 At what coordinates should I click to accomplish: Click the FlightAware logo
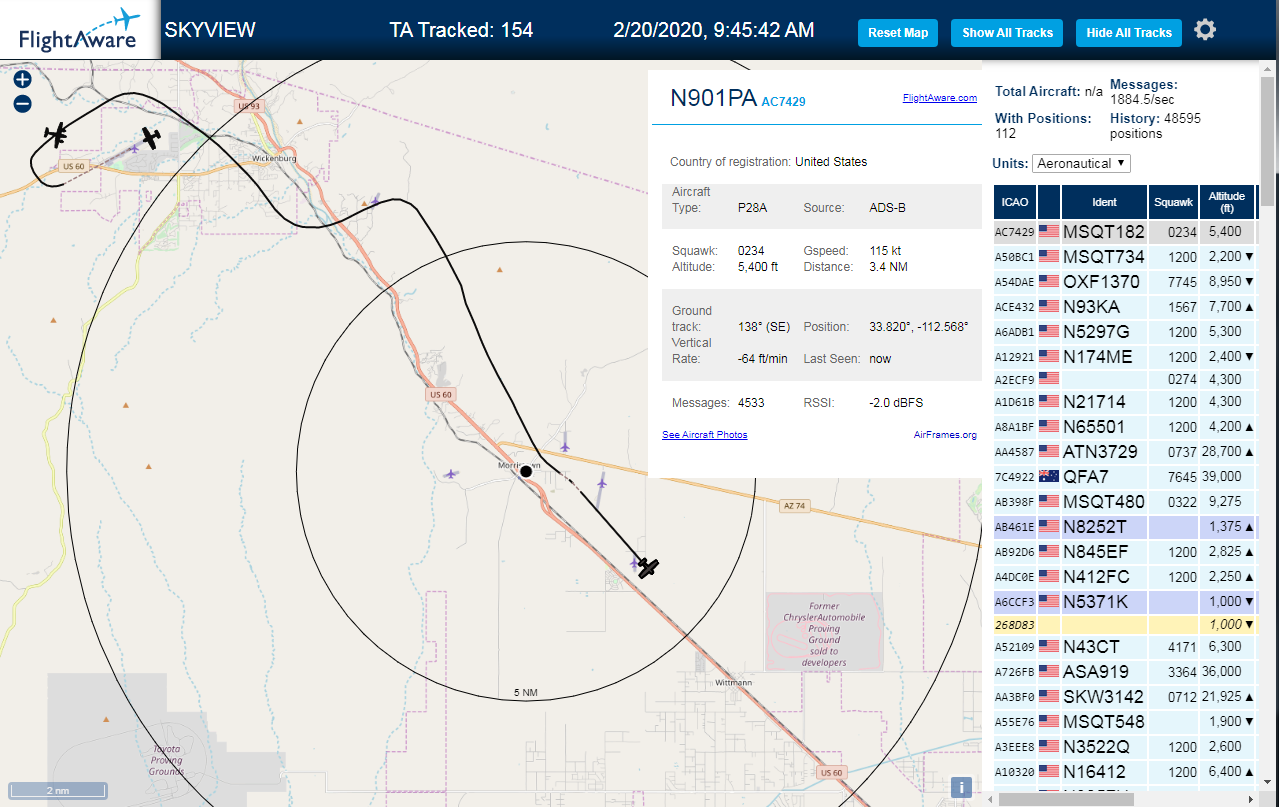pos(80,30)
